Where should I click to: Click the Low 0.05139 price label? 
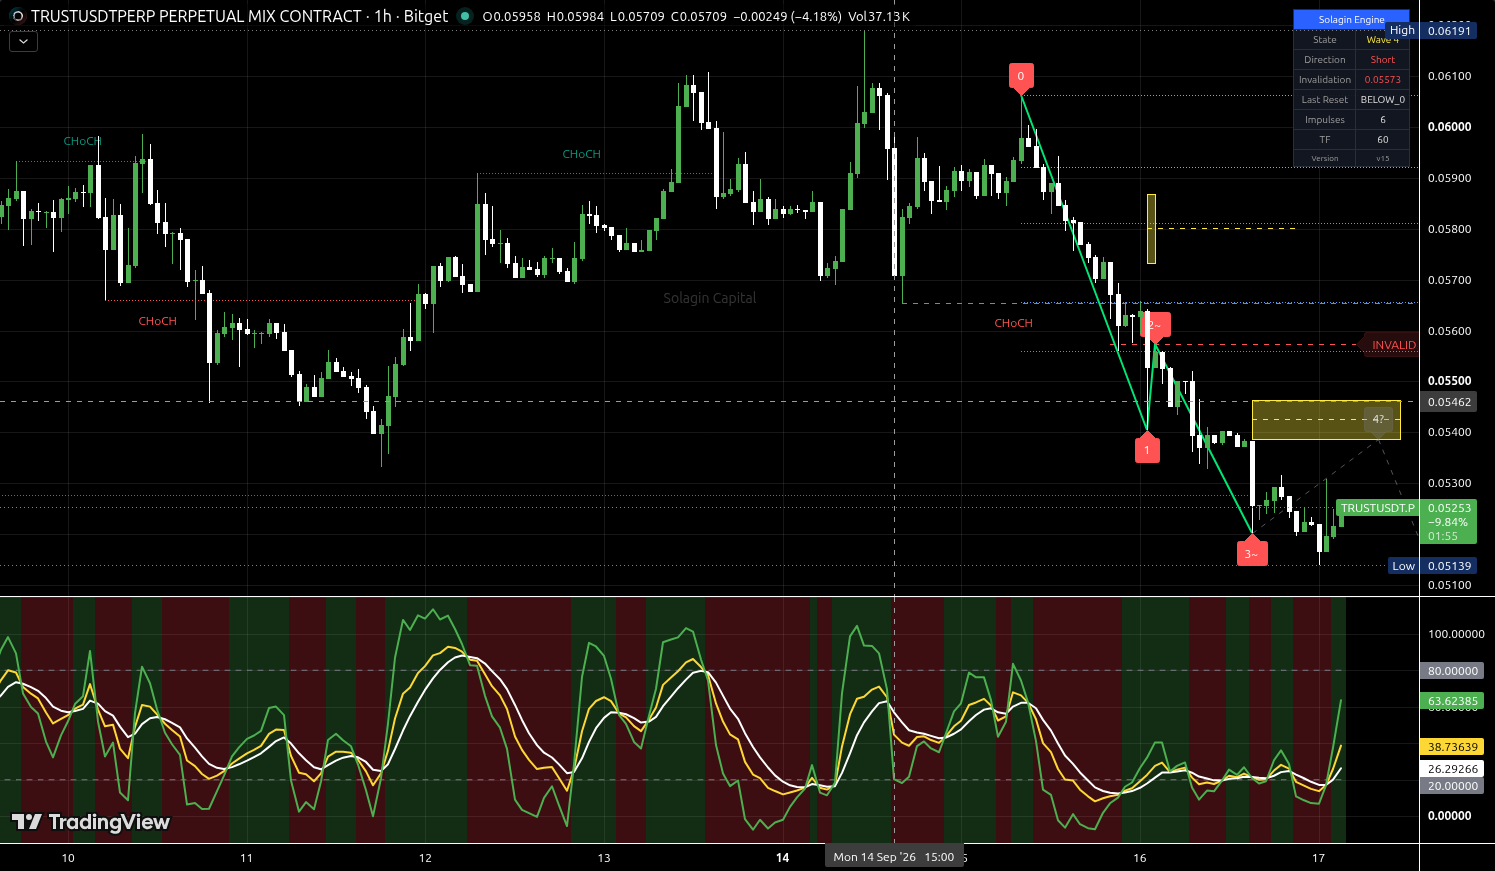[1432, 566]
